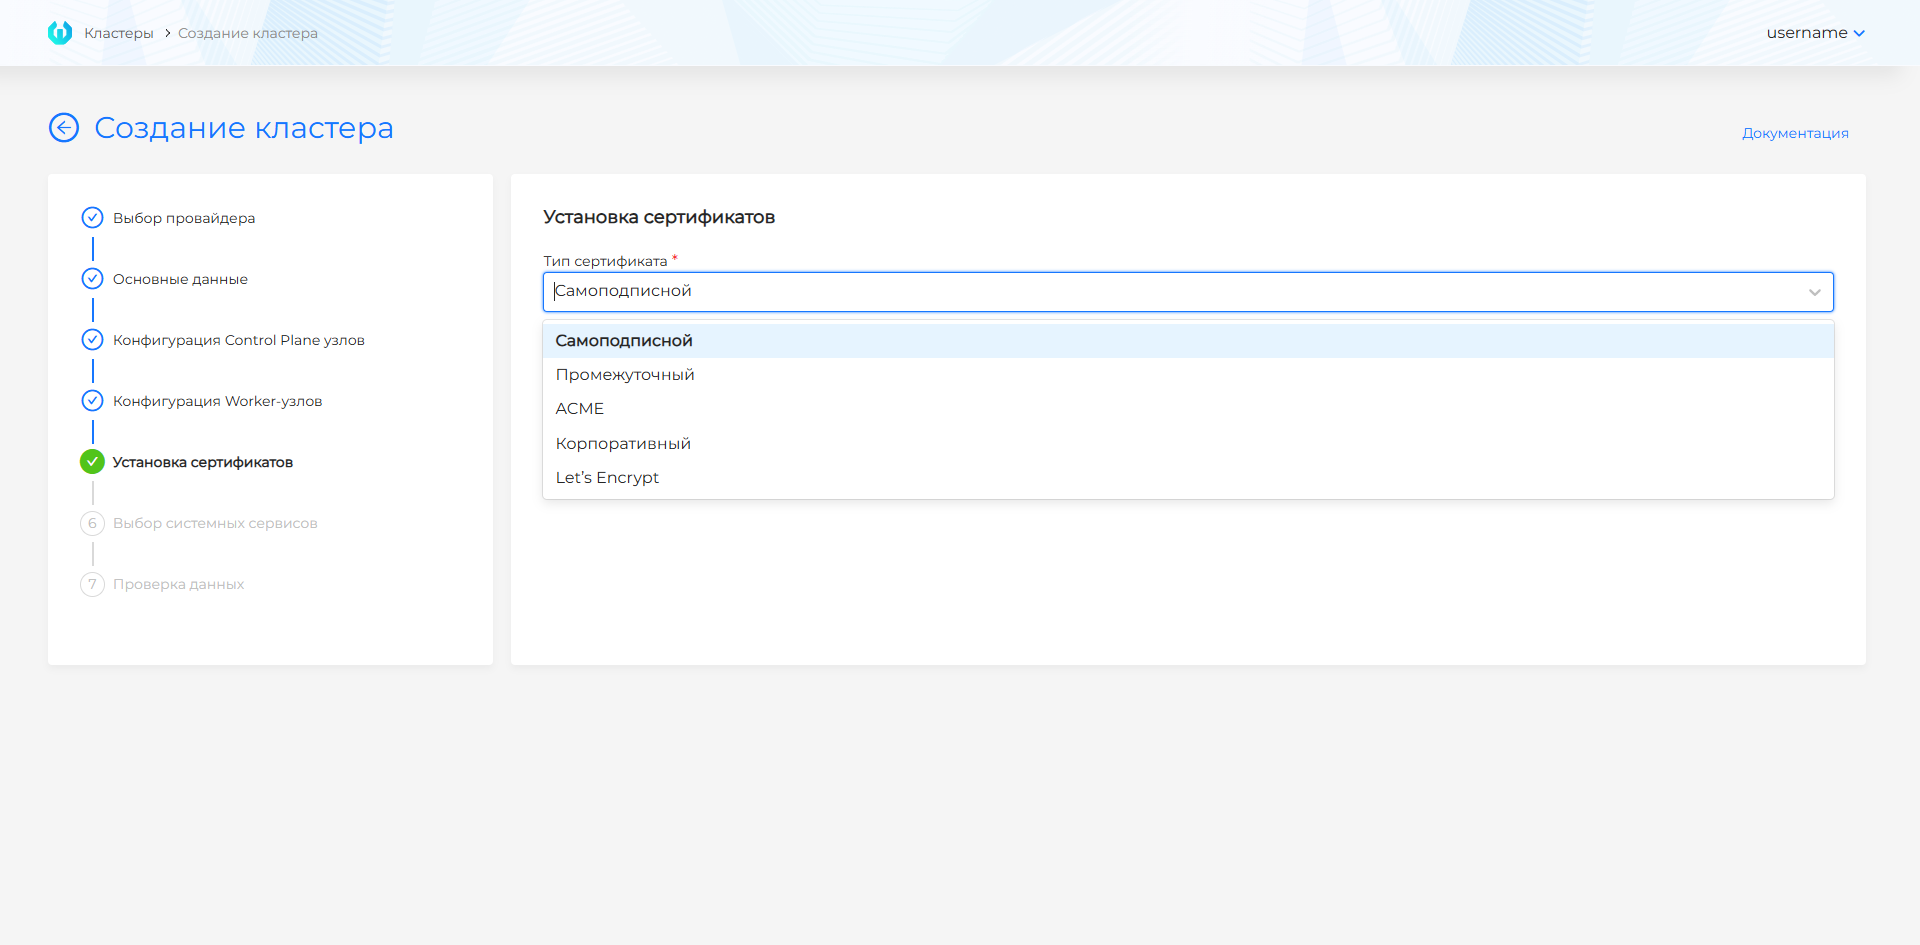Viewport: 1920px width, 945px height.
Task: Open 'Выбор системных сервисов' step label
Action: point(215,523)
